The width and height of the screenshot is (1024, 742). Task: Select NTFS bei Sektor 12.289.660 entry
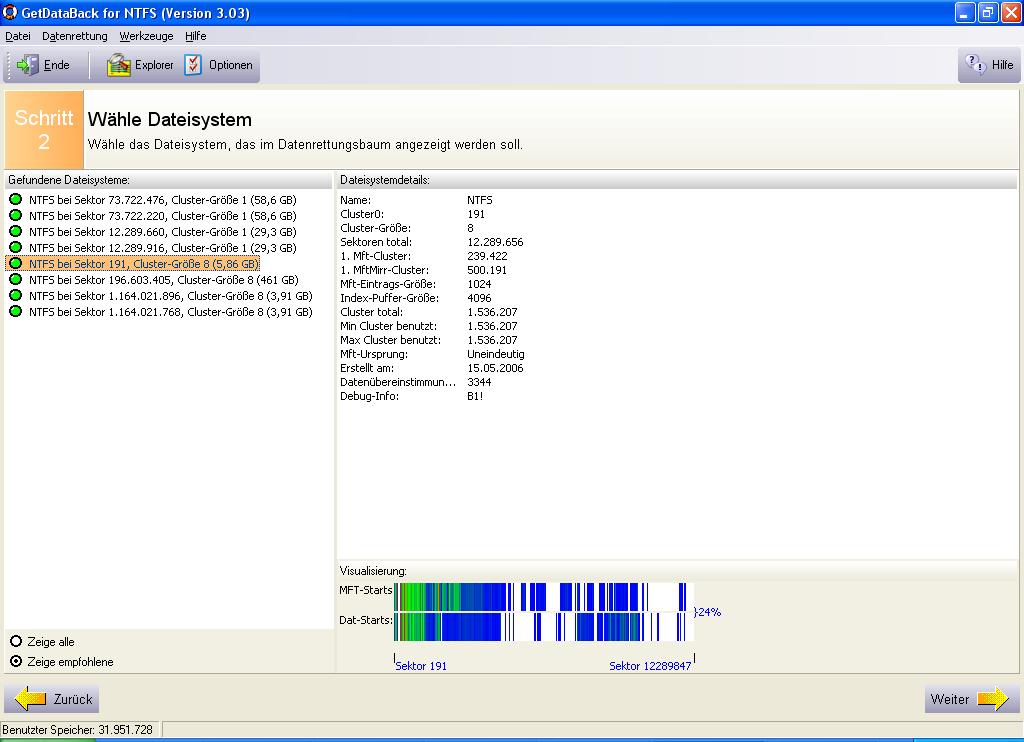tap(163, 232)
